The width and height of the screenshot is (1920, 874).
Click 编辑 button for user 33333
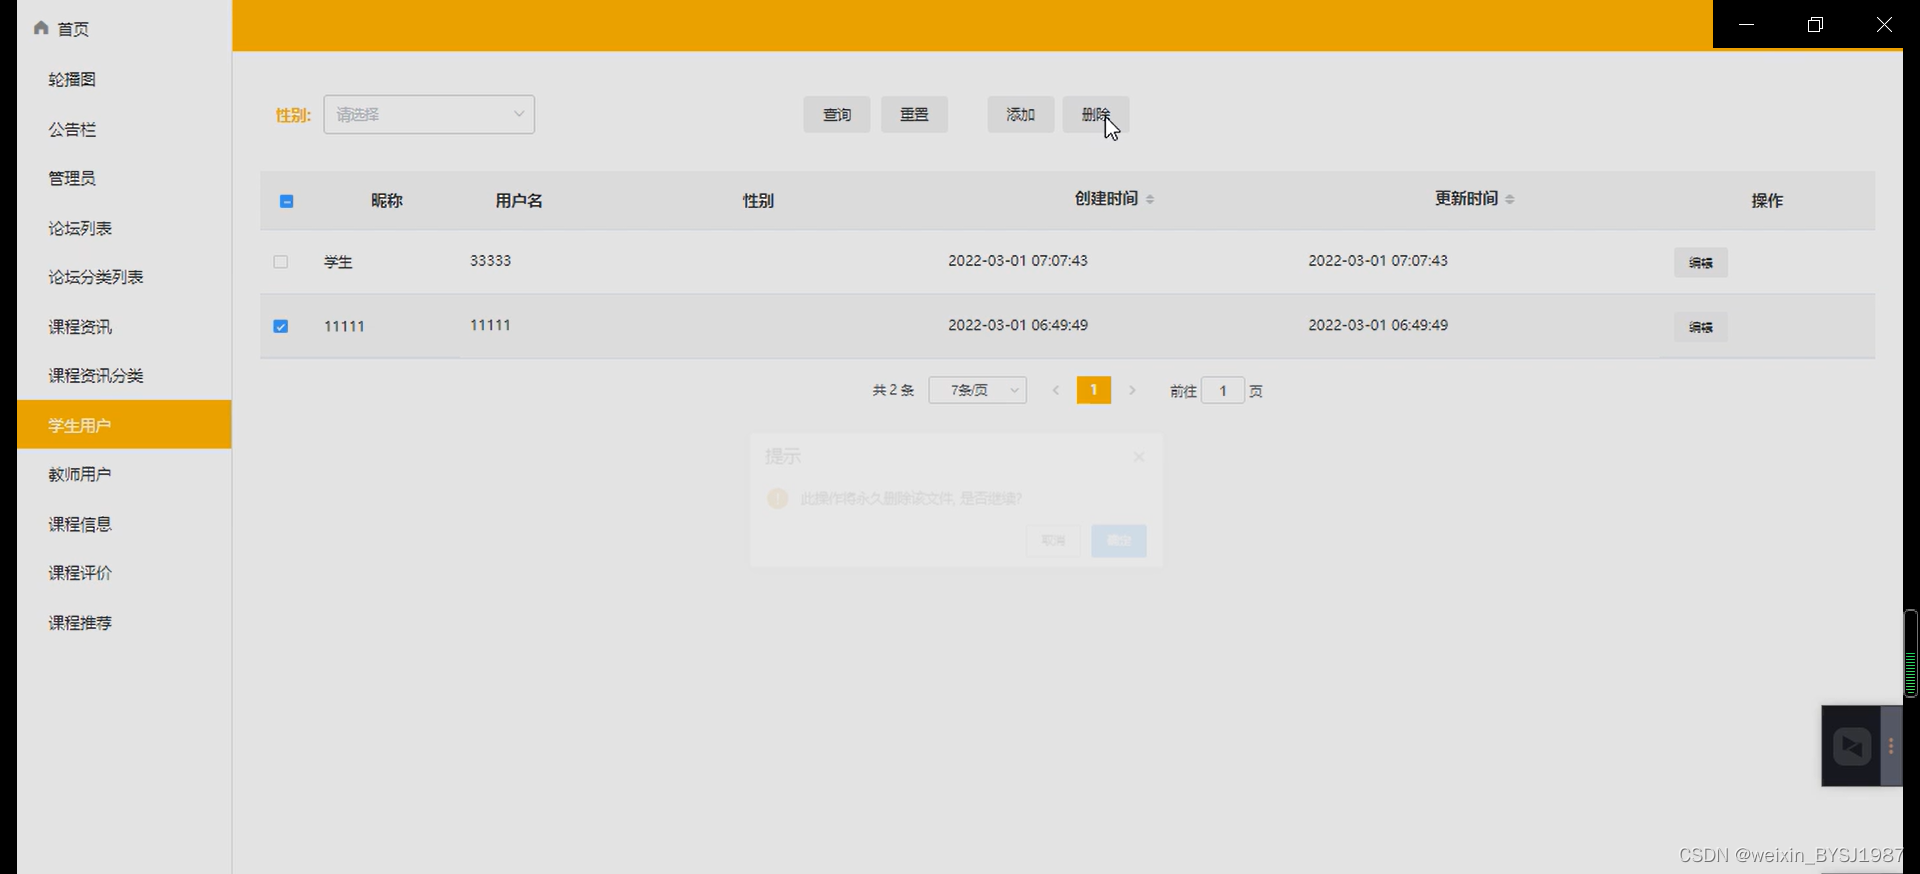pyautogui.click(x=1701, y=262)
